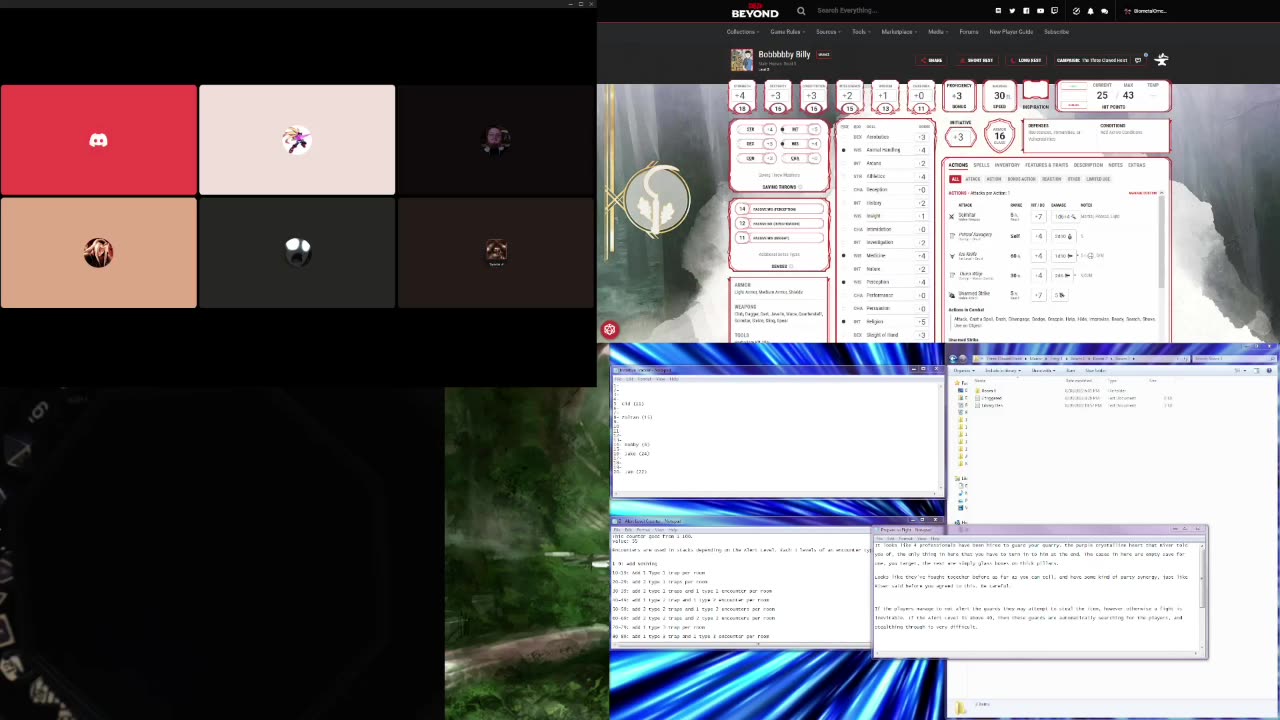
Task: Click the Initiative +3 box
Action: (960, 135)
